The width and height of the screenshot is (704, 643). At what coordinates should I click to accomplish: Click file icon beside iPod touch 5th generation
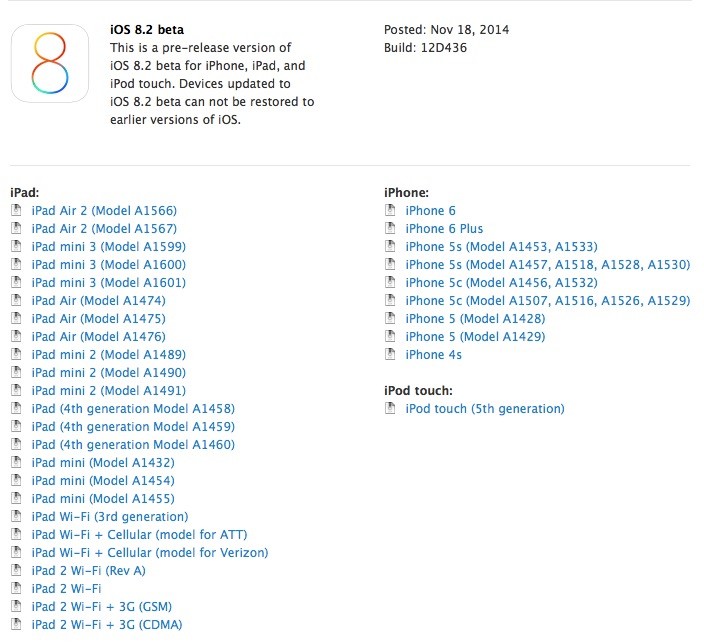390,408
